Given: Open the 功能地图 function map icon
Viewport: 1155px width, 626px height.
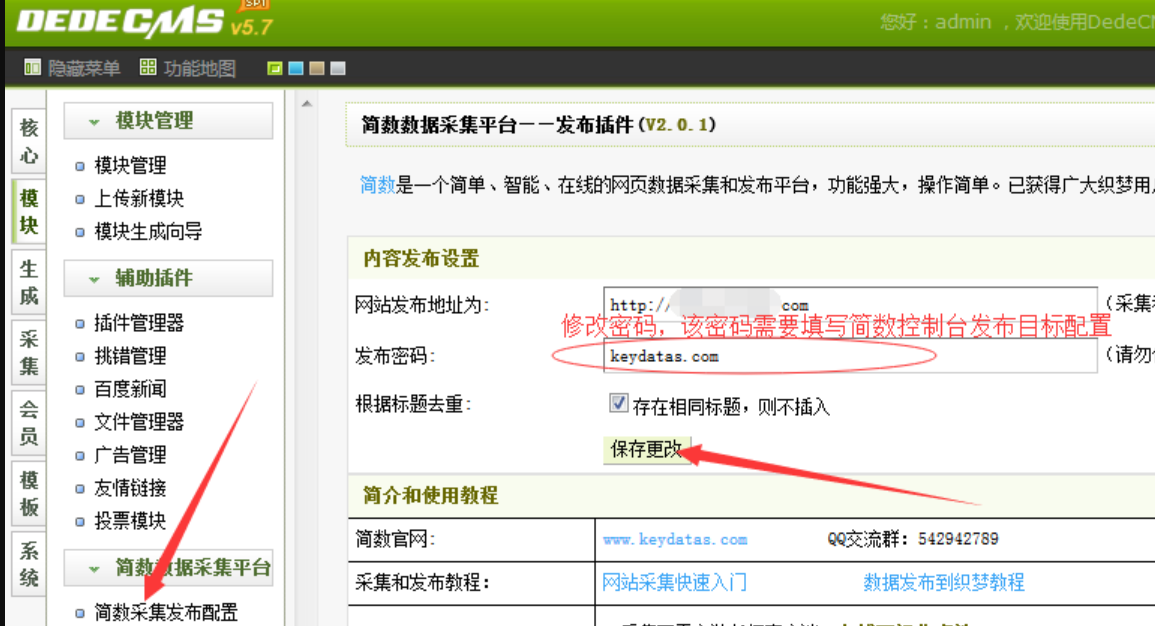Looking at the screenshot, I should click(148, 68).
